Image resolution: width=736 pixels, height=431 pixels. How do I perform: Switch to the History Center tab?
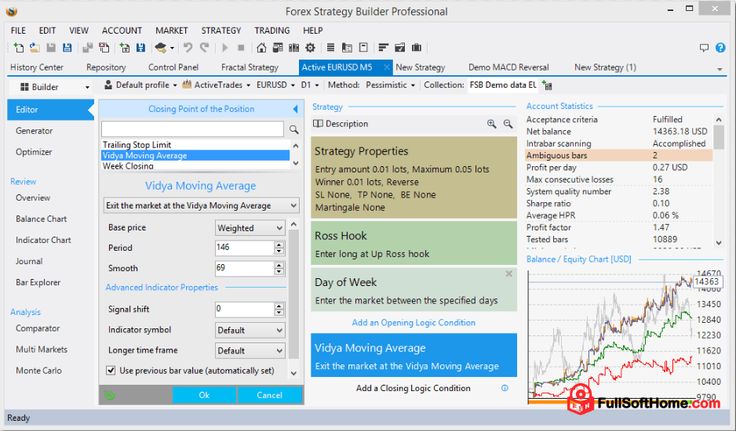click(x=37, y=68)
